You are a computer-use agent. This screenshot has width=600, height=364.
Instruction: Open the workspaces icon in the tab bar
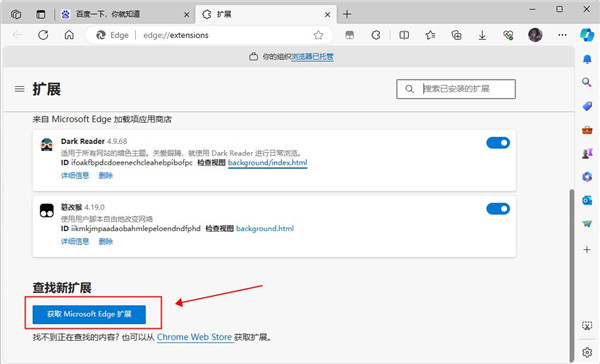click(16, 15)
